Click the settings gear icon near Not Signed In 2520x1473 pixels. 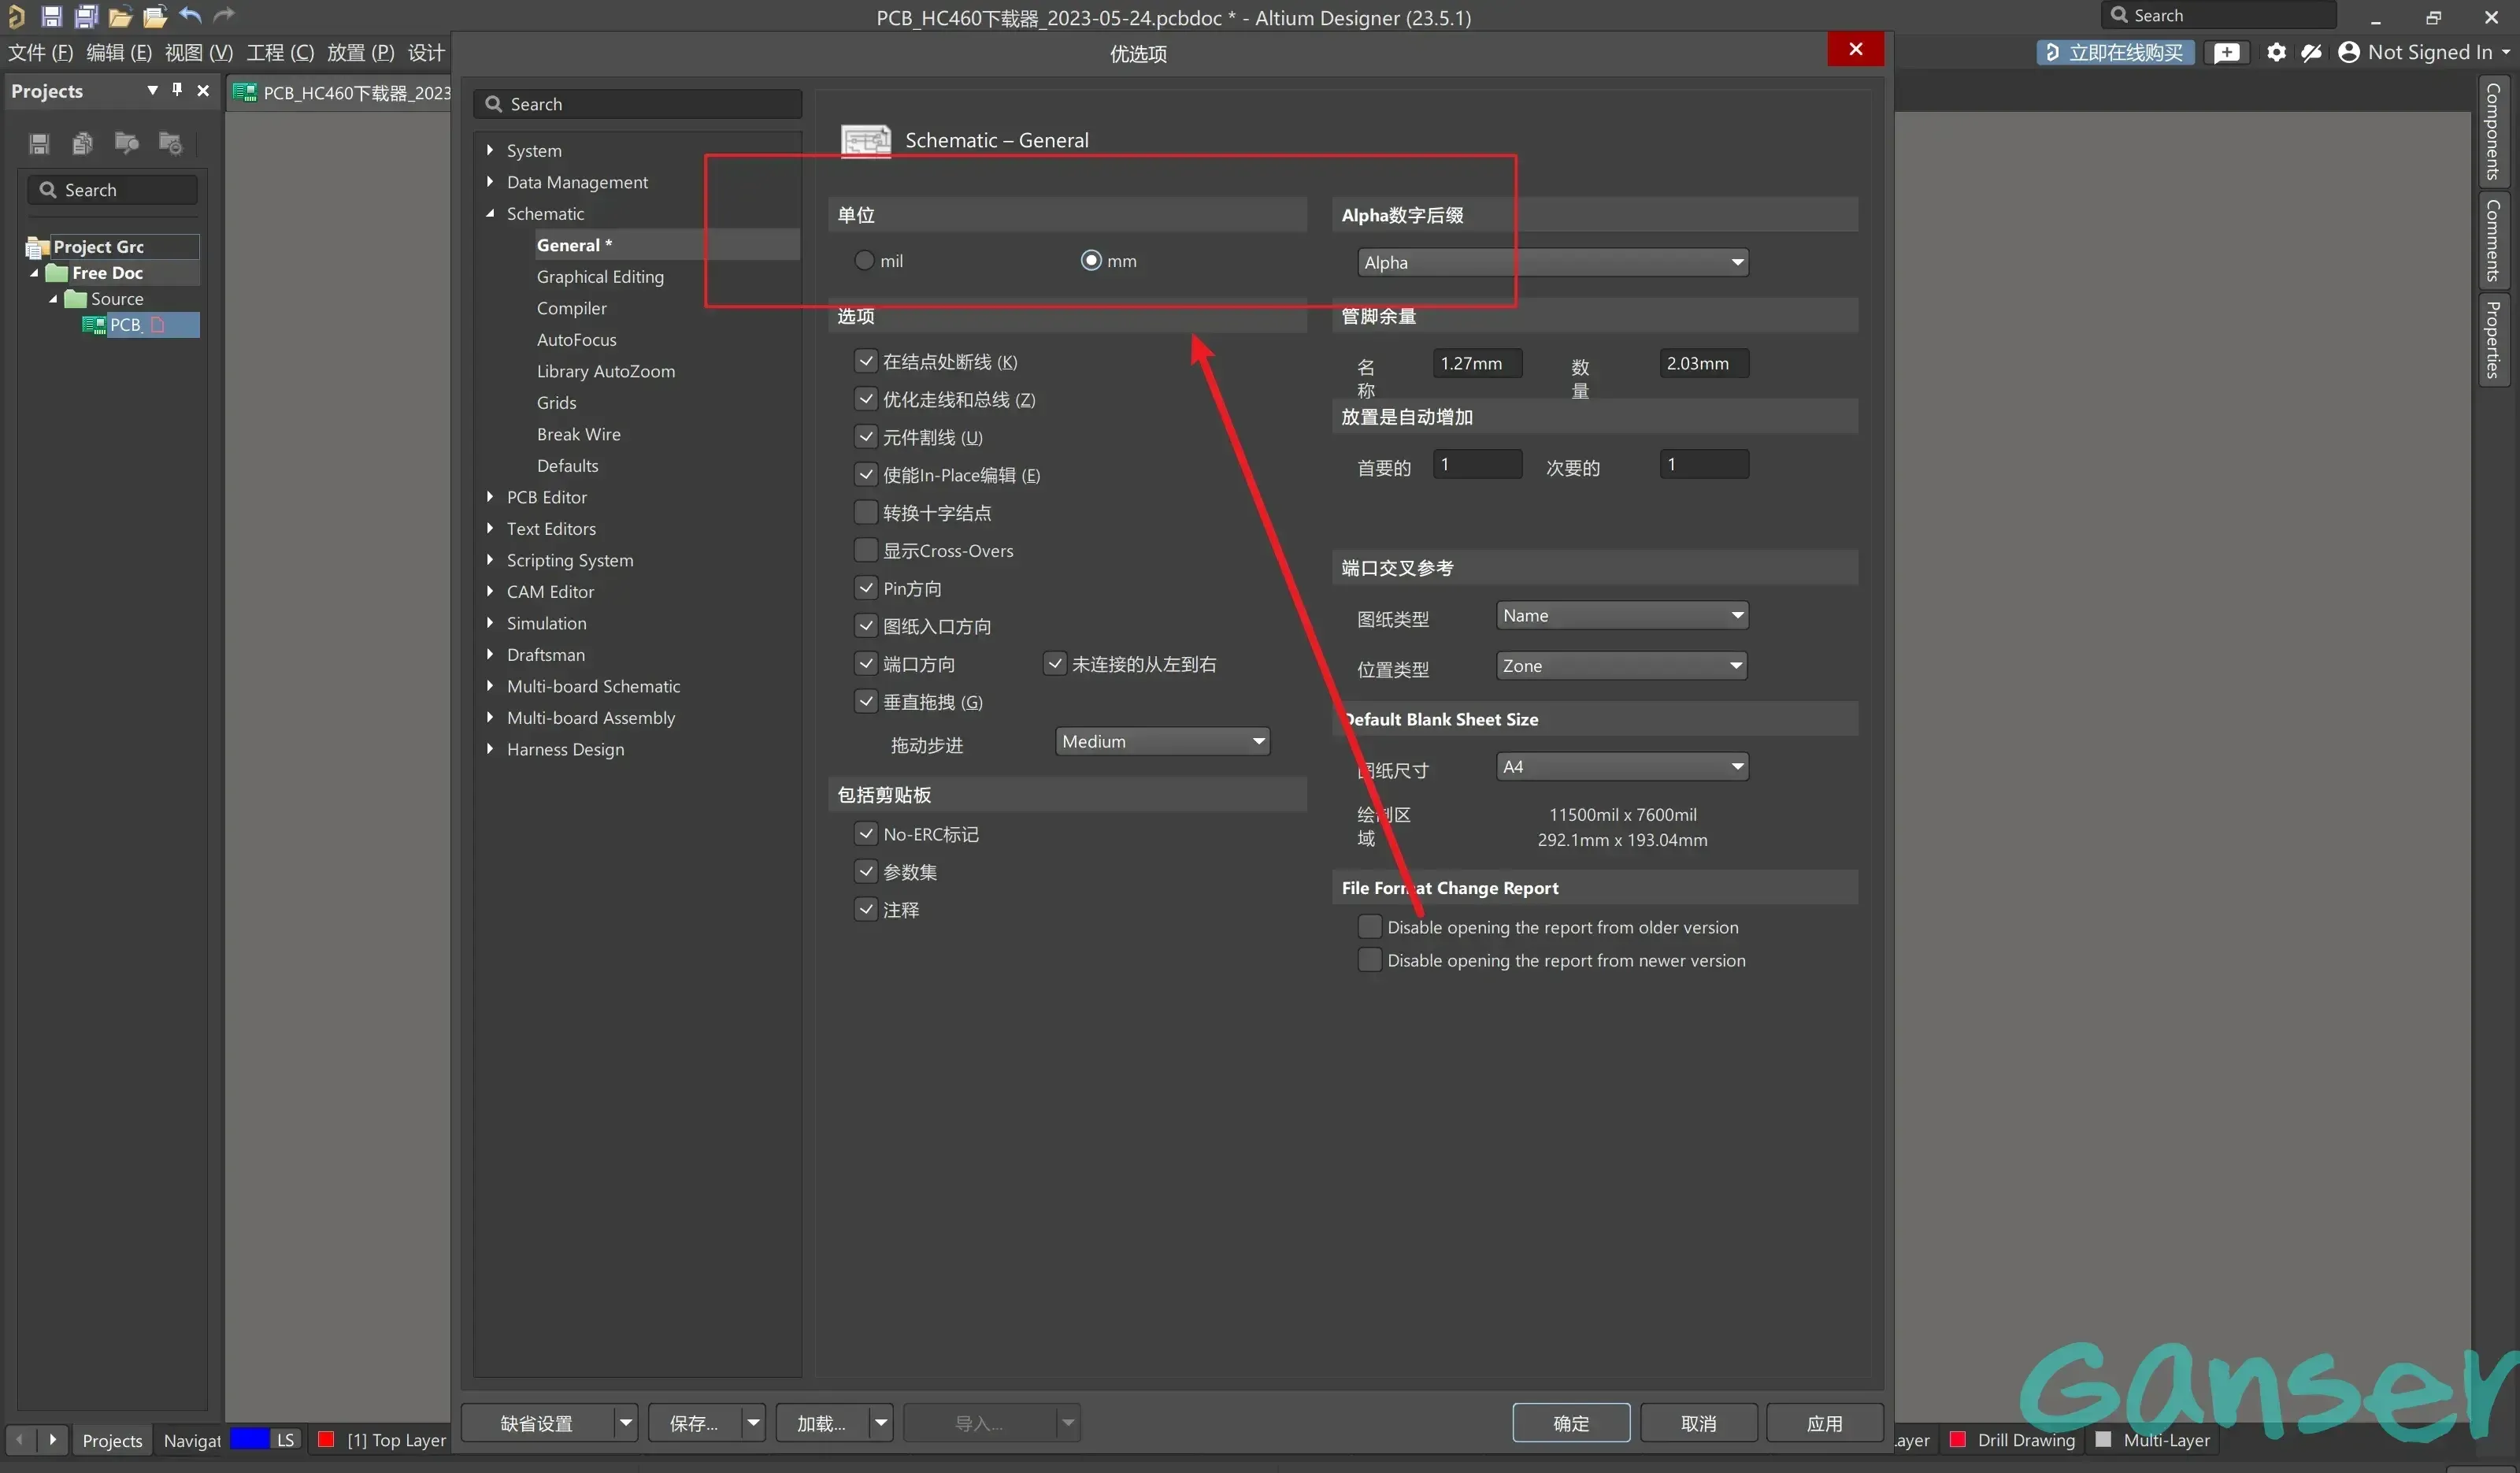pos(2276,52)
